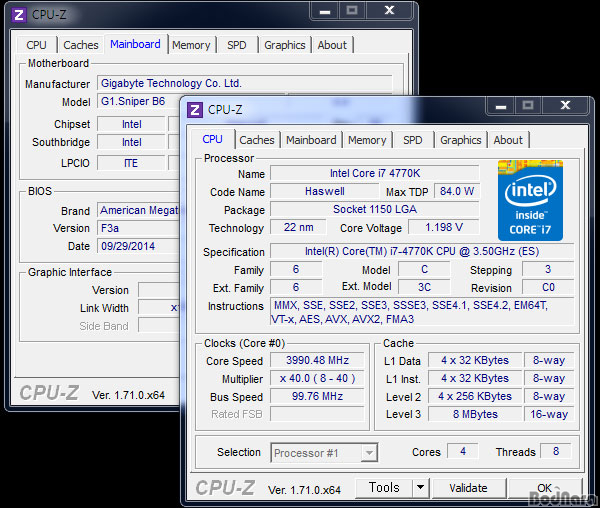This screenshot has height=508, width=600.
Task: Switch to Mainboard tab in front window
Action: pyautogui.click(x=311, y=140)
